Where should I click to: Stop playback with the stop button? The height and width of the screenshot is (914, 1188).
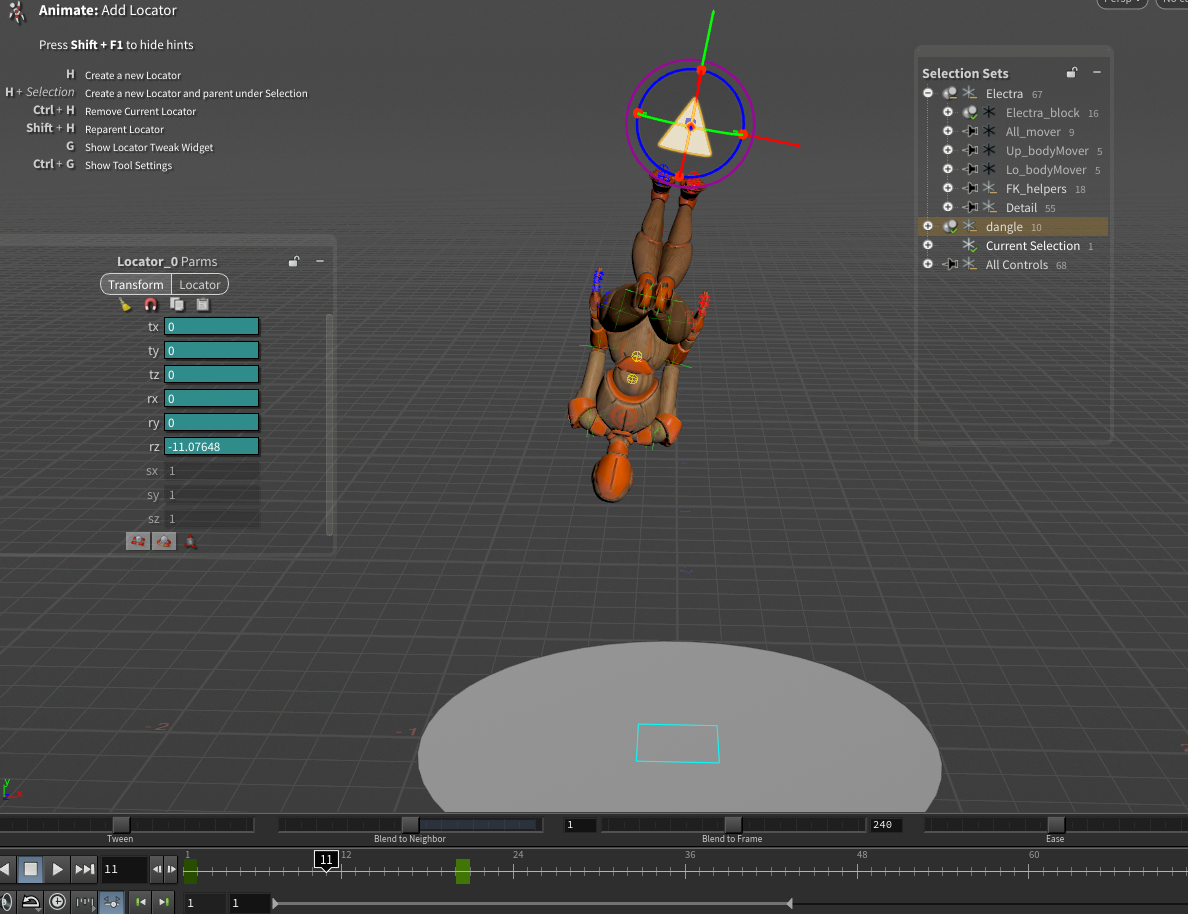click(x=30, y=869)
